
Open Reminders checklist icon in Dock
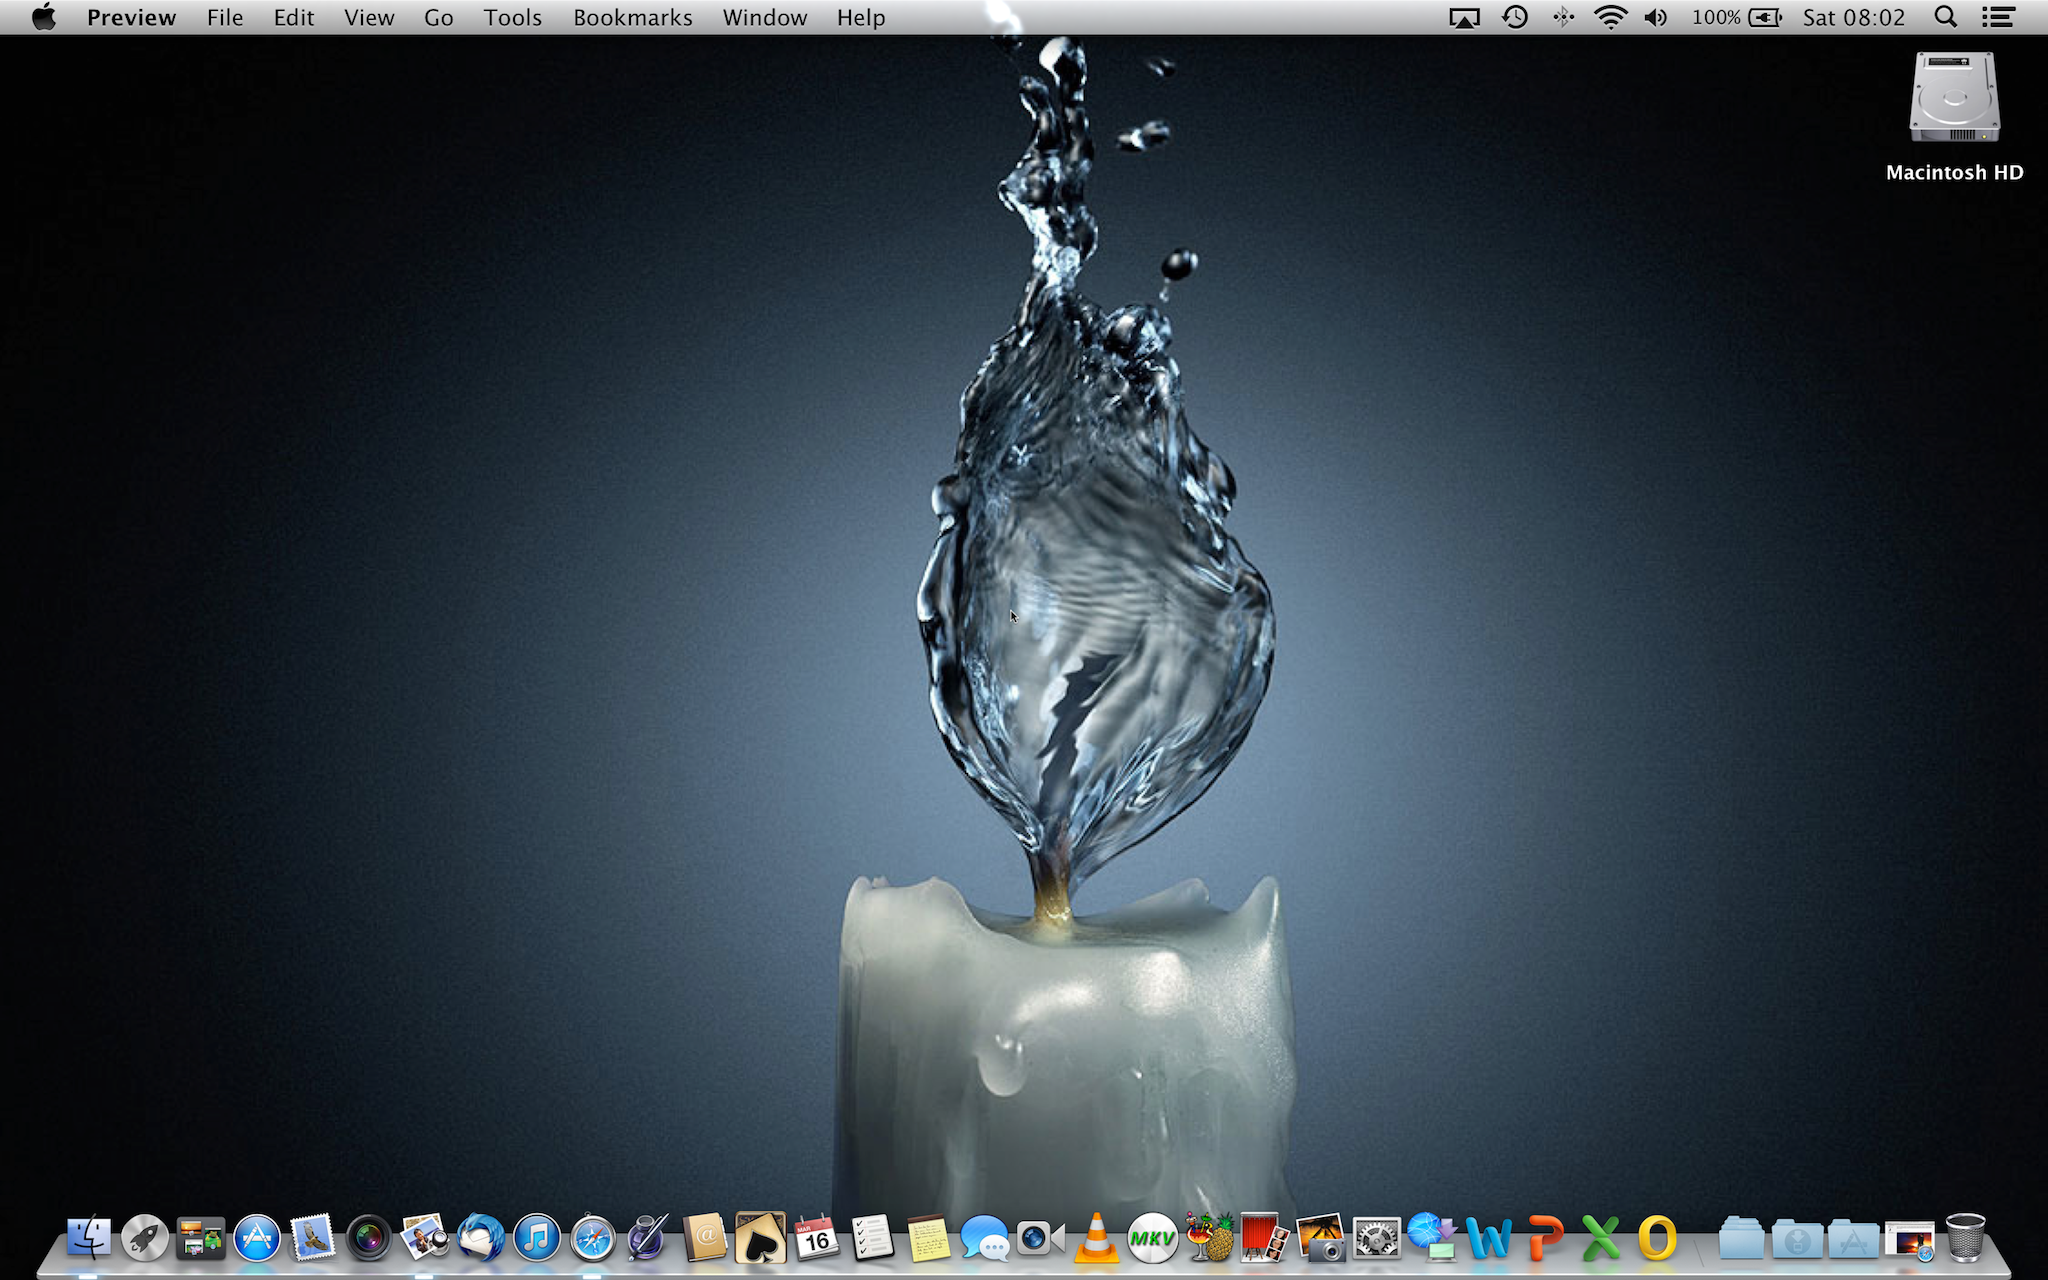[x=872, y=1238]
